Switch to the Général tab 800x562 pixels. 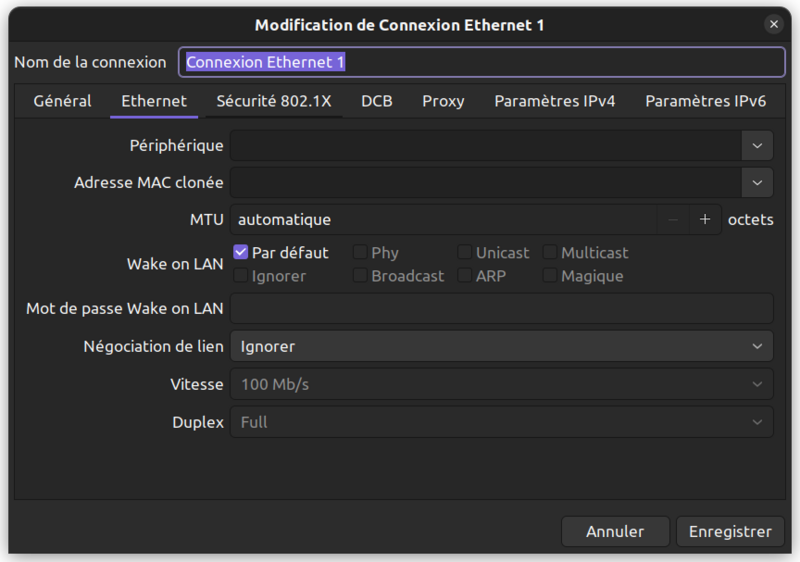click(62, 101)
